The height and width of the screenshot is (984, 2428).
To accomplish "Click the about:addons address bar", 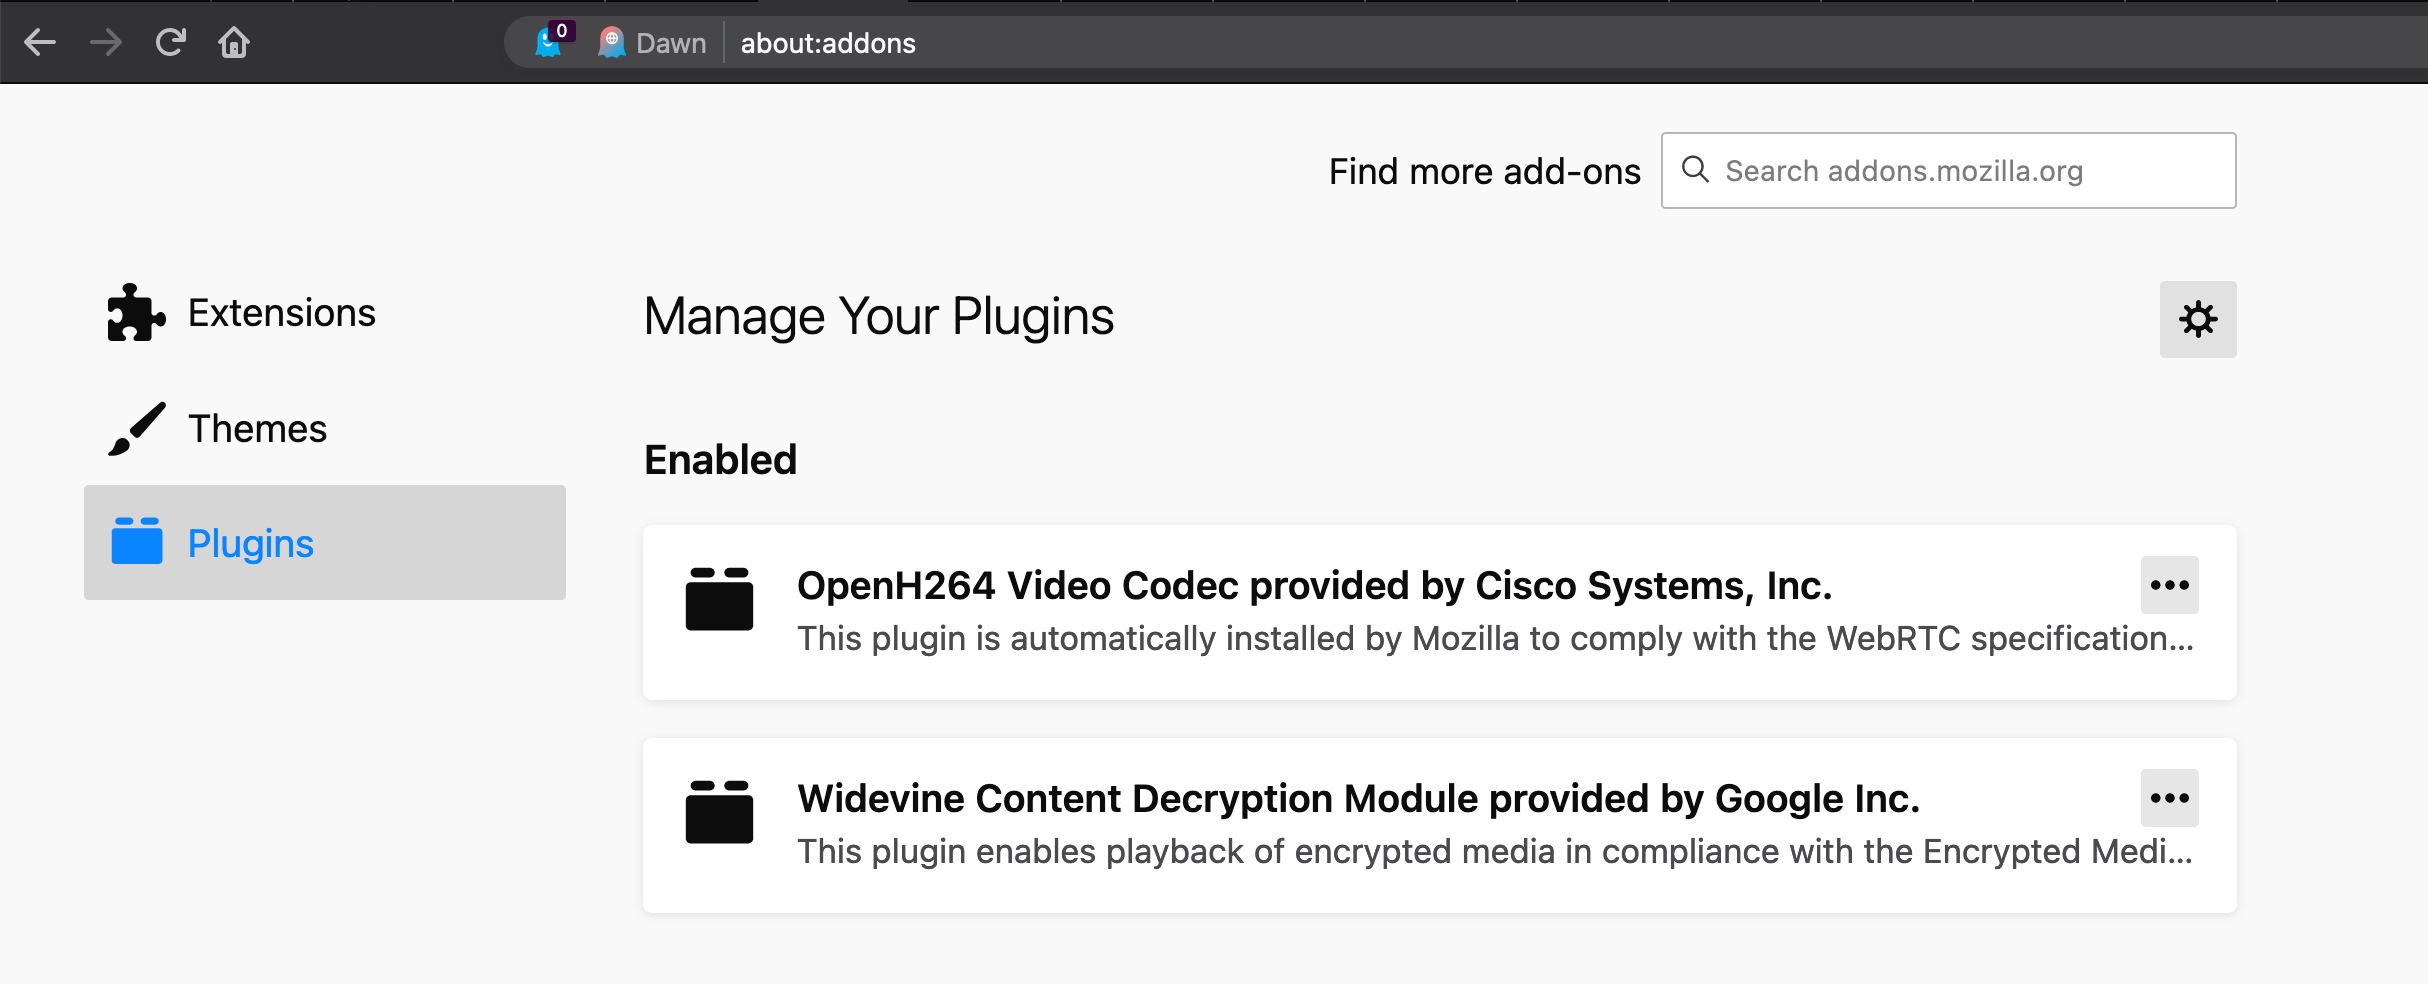I will [826, 43].
